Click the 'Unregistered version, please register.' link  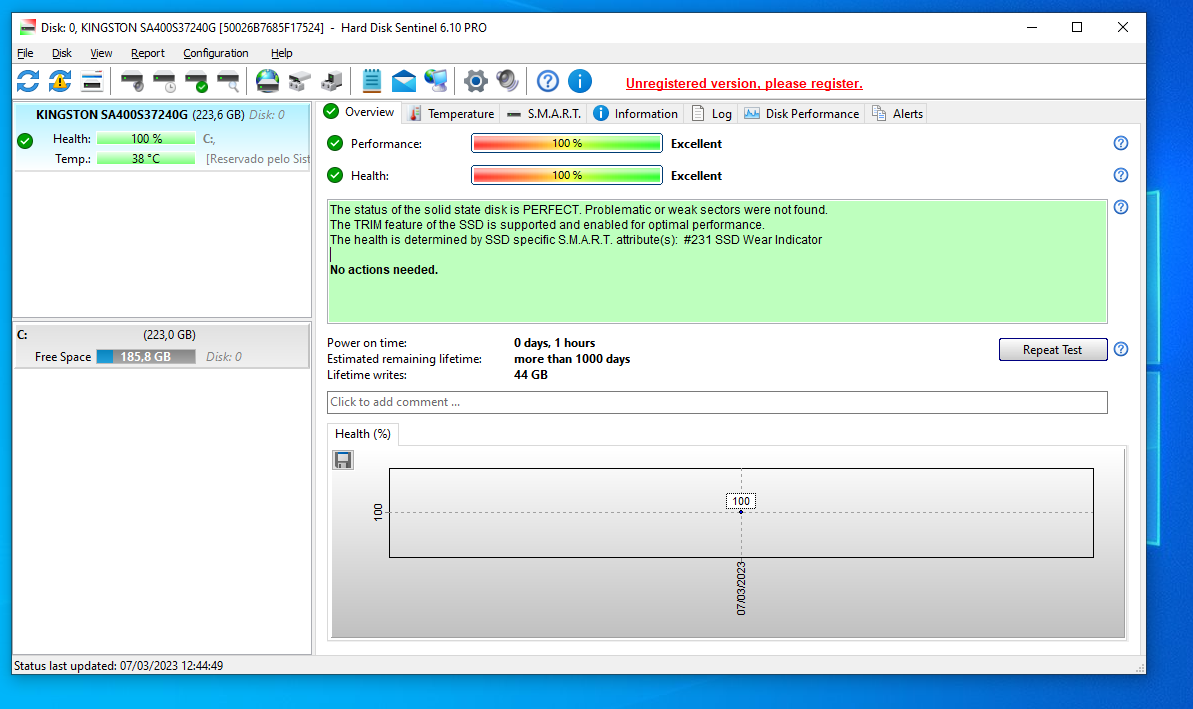[x=744, y=84]
